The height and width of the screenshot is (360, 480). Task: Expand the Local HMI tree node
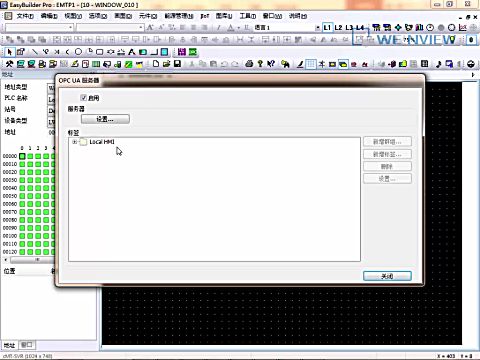tap(74, 142)
